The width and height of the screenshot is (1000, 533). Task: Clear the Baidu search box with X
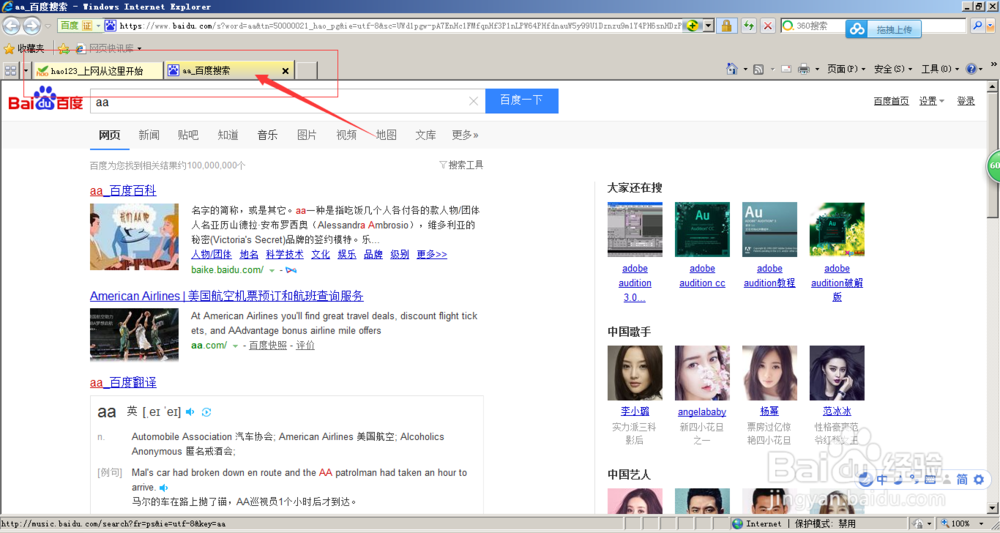coord(473,101)
